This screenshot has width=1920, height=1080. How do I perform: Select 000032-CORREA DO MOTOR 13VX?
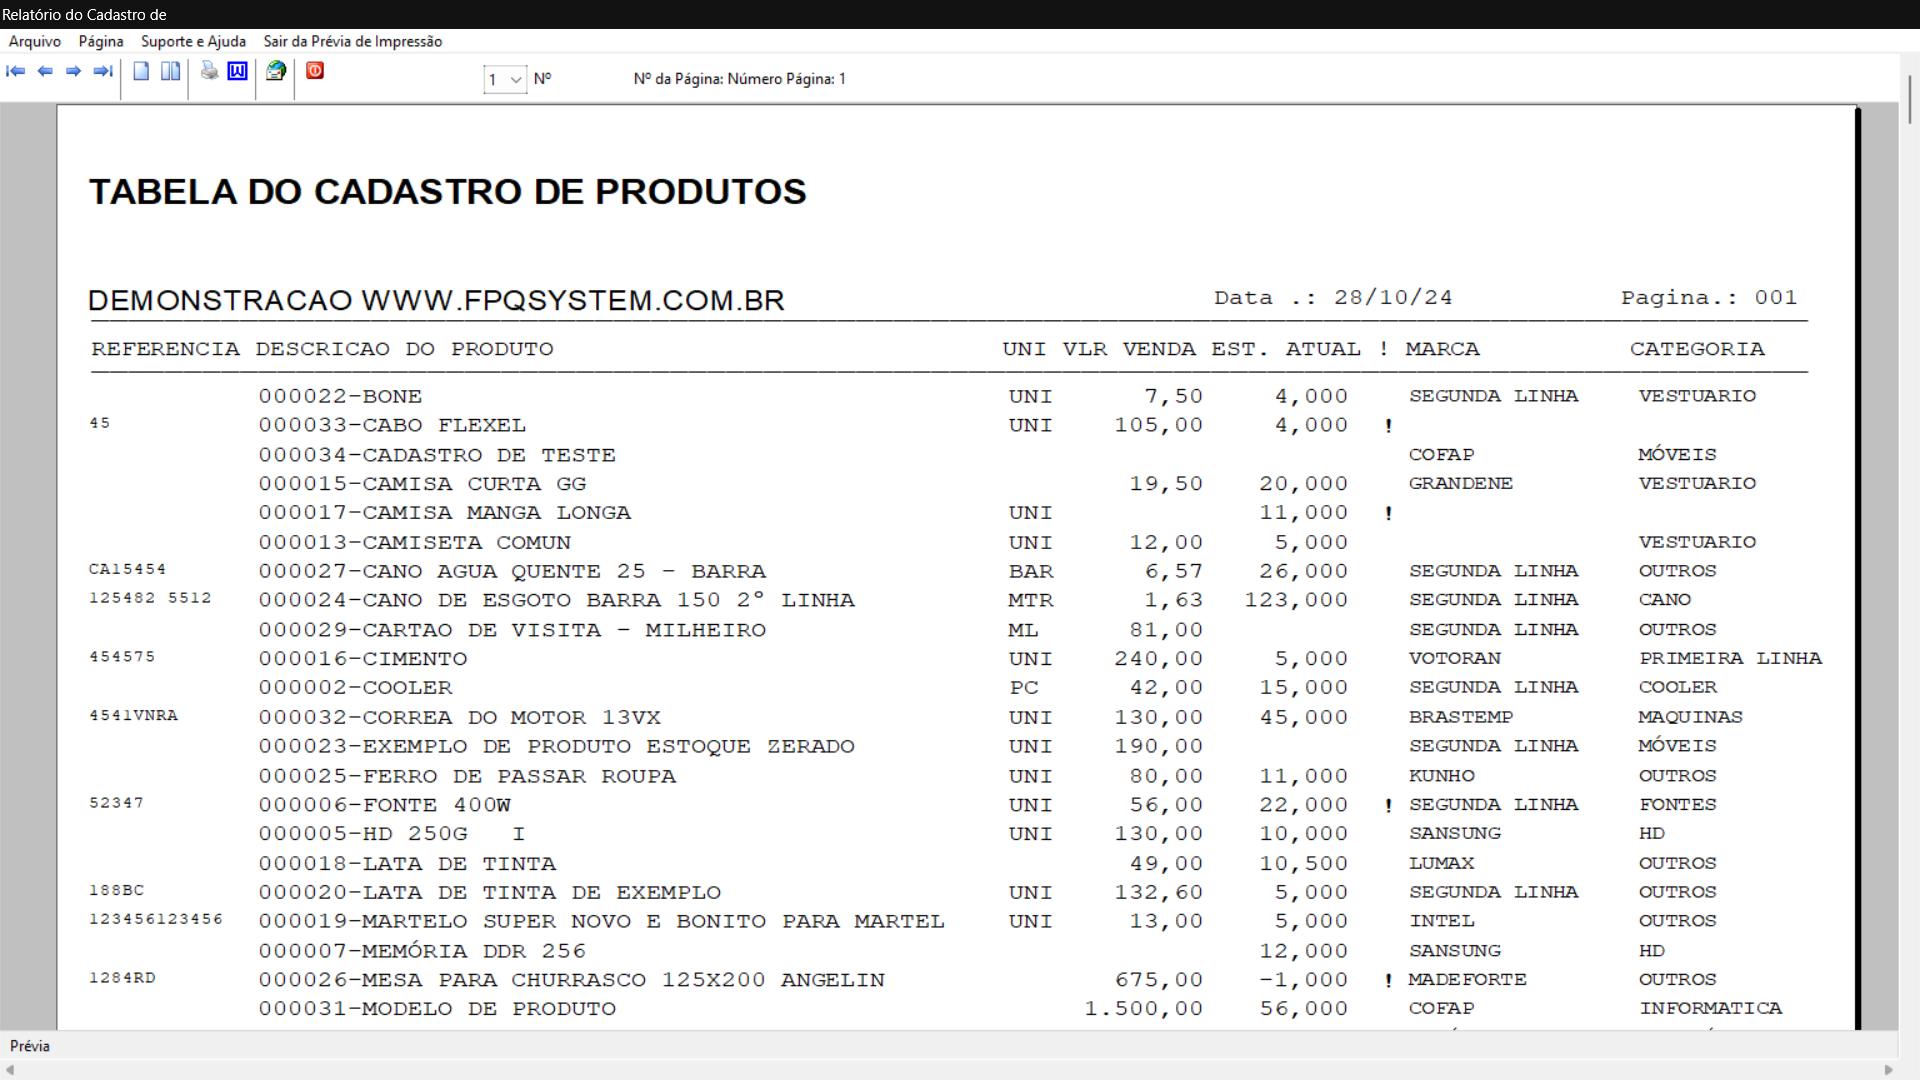(460, 718)
